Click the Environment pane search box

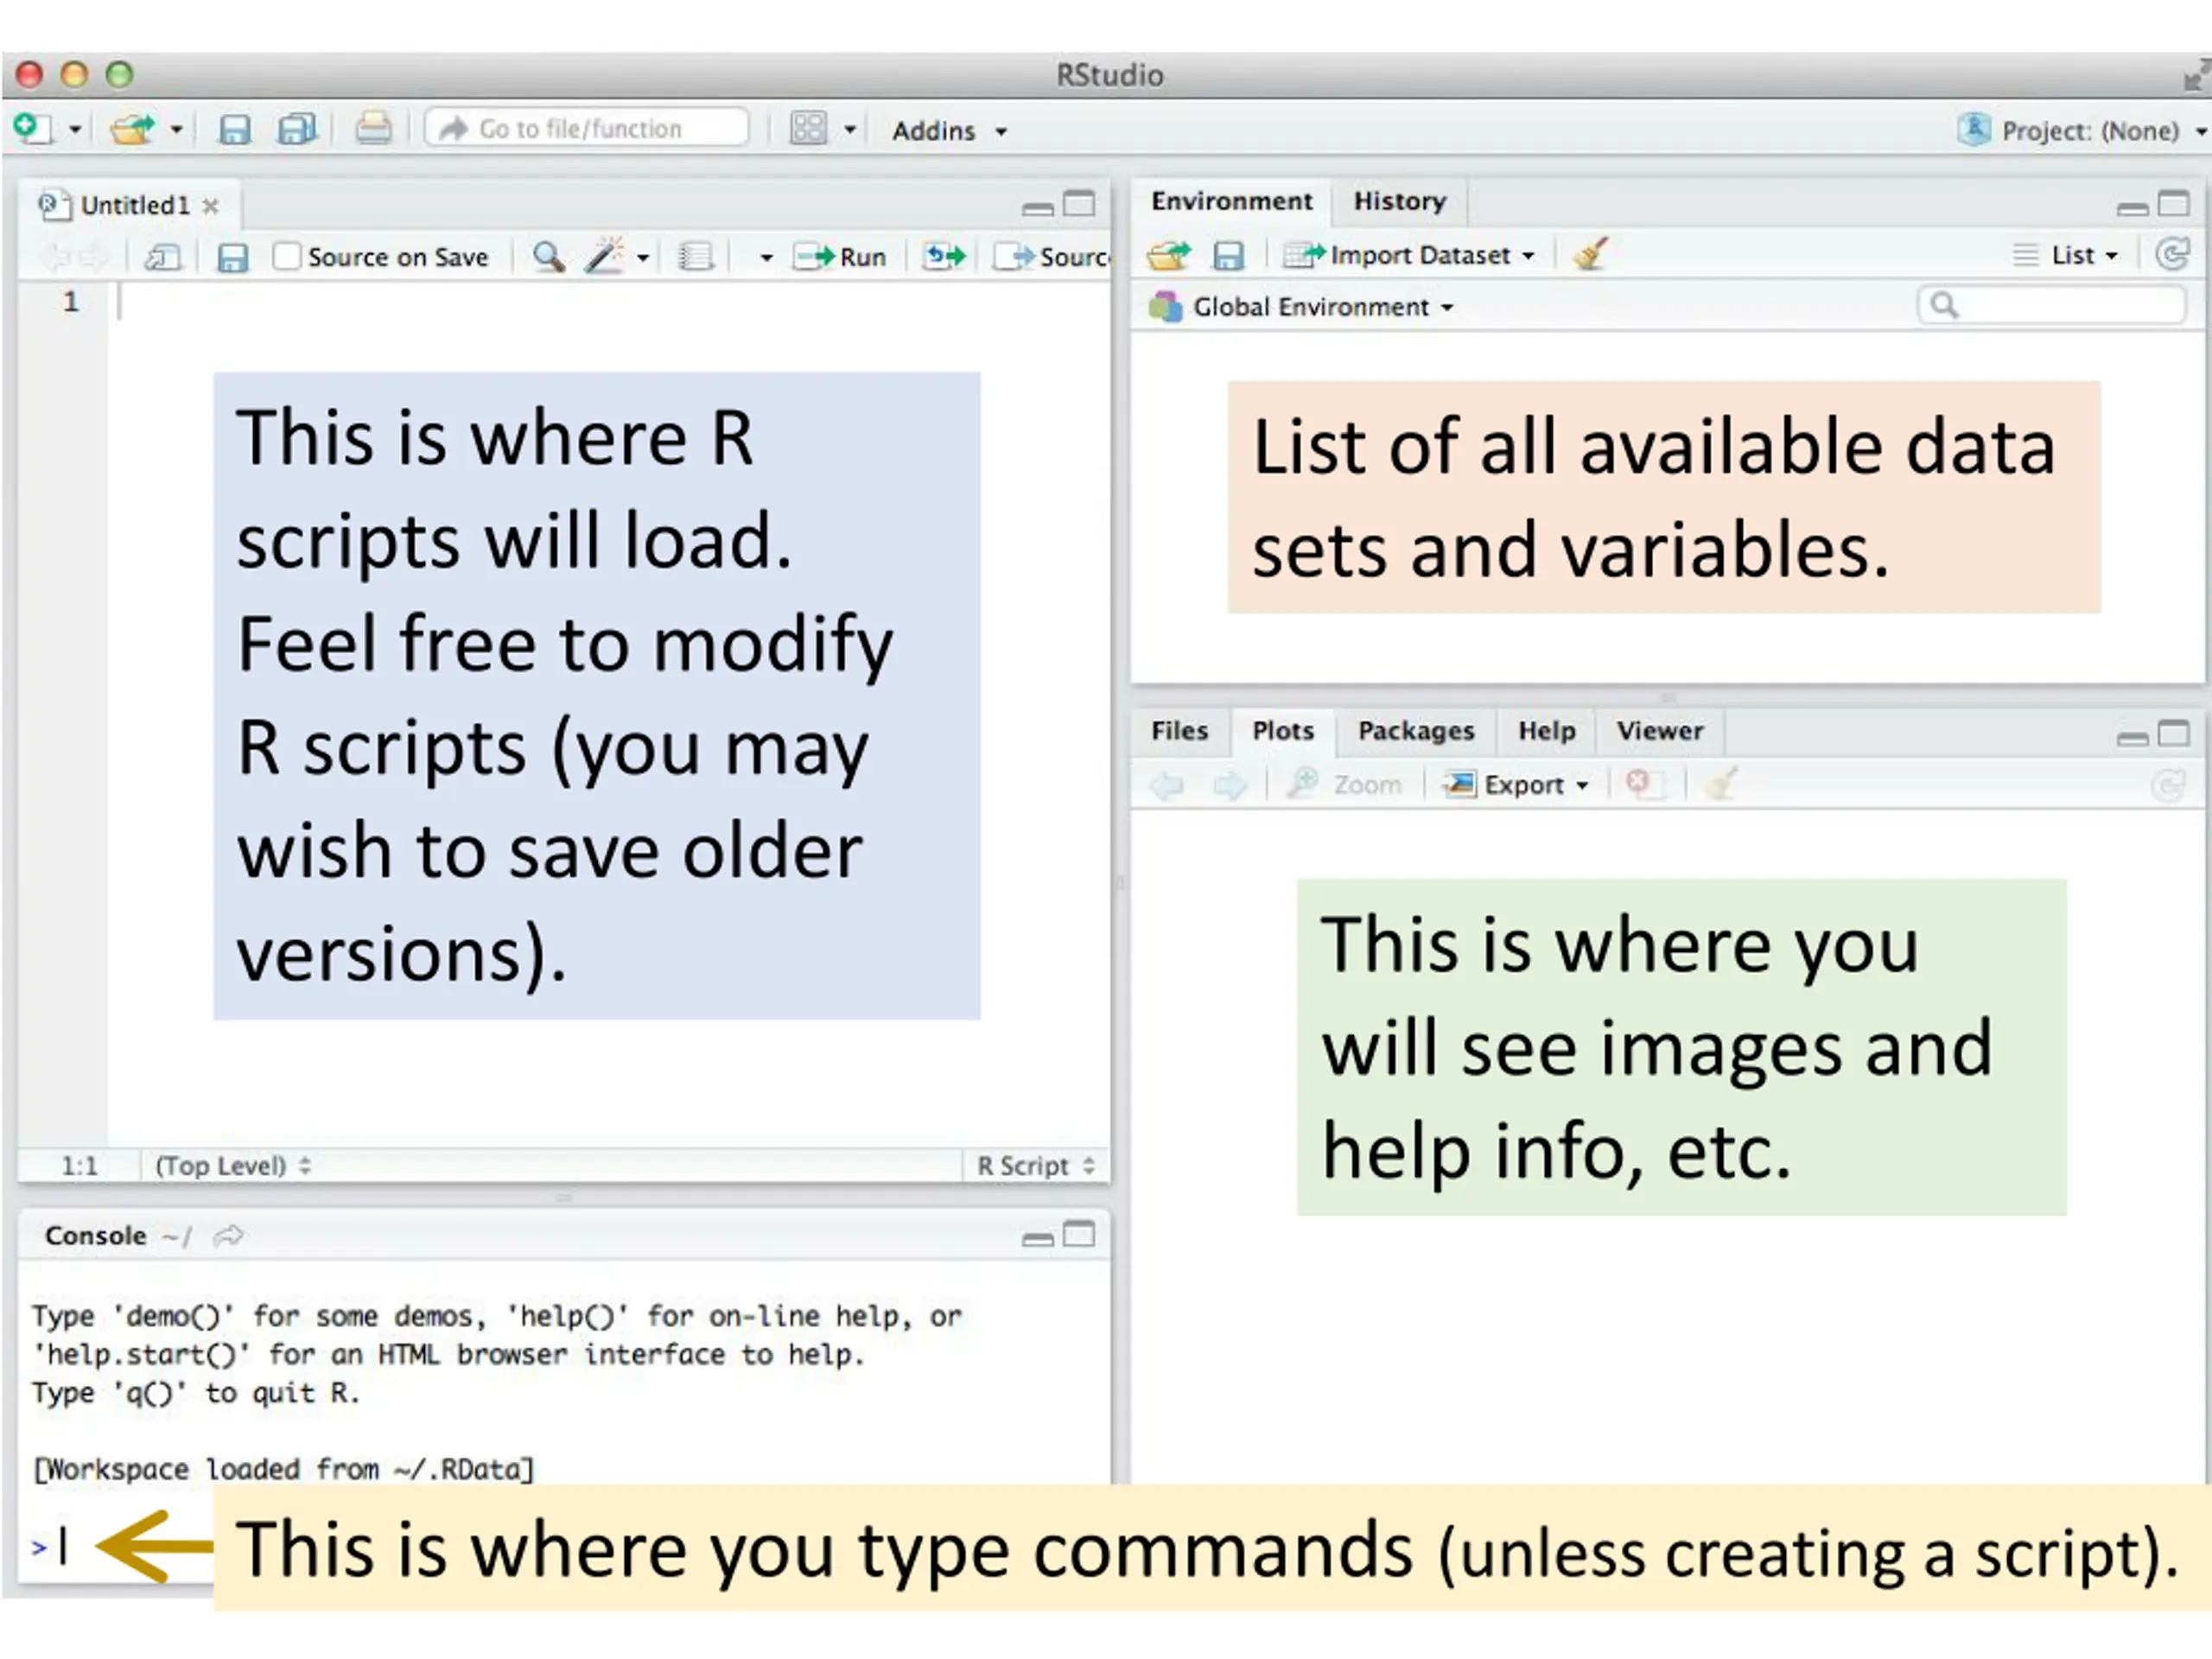coord(2052,305)
